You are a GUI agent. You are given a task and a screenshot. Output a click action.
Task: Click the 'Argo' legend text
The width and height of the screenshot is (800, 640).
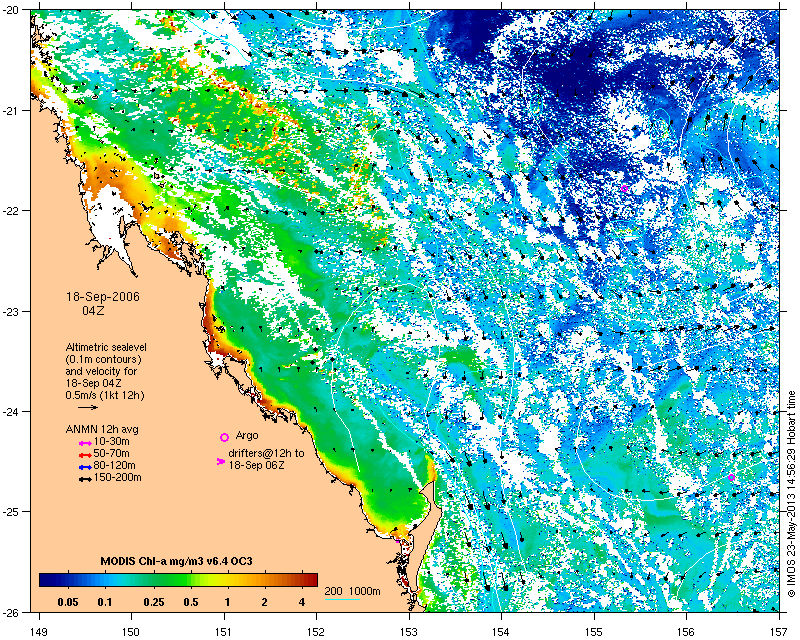coord(247,436)
